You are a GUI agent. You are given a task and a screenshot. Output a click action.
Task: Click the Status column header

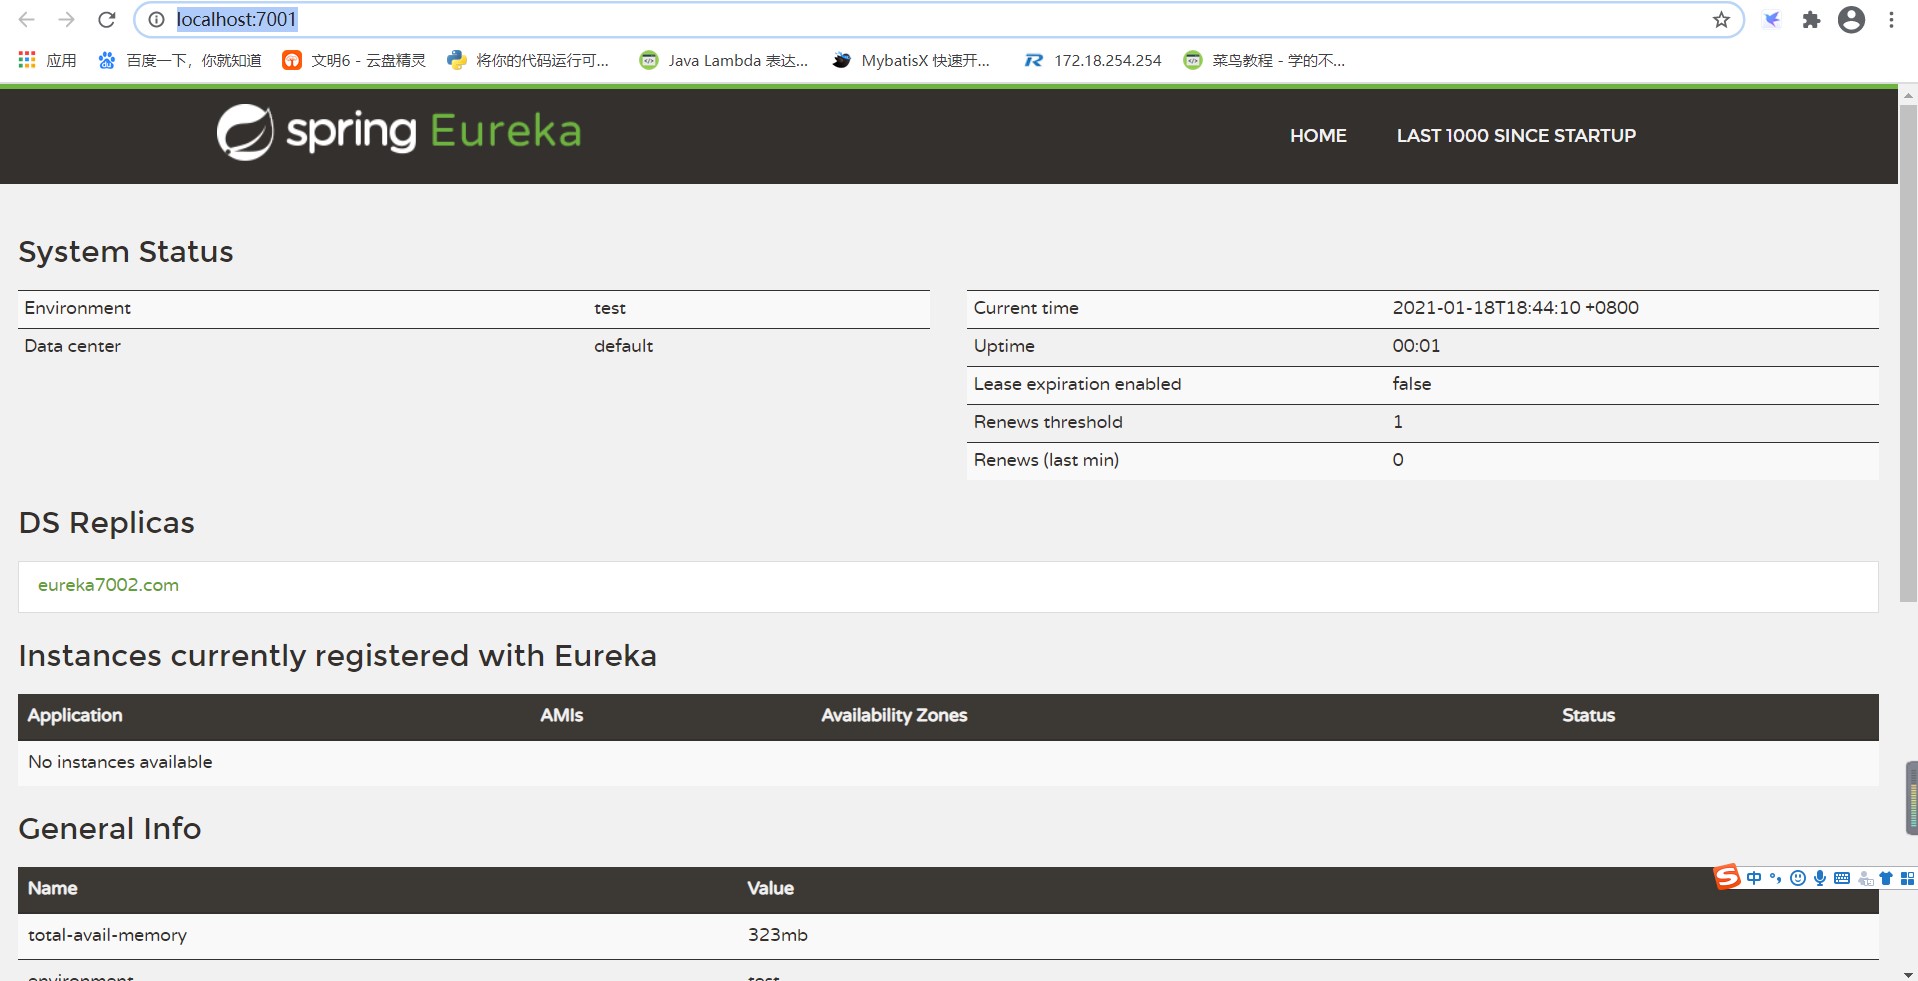point(1588,715)
